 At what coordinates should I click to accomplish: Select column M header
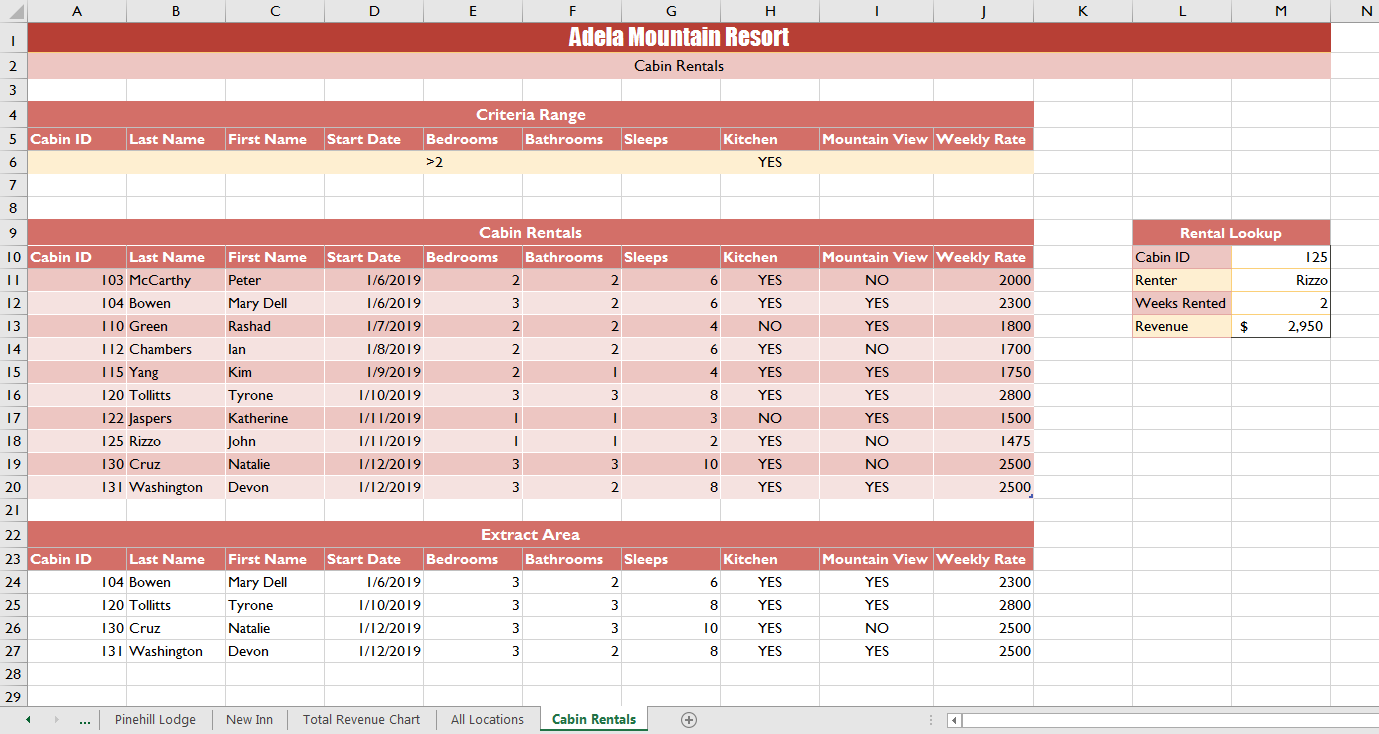click(1281, 11)
